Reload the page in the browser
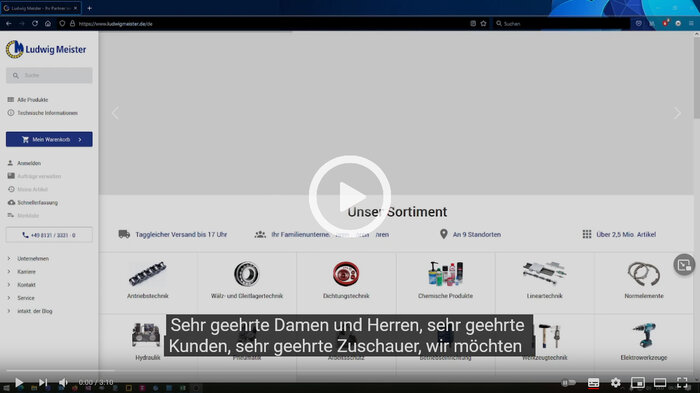 [x=35, y=24]
